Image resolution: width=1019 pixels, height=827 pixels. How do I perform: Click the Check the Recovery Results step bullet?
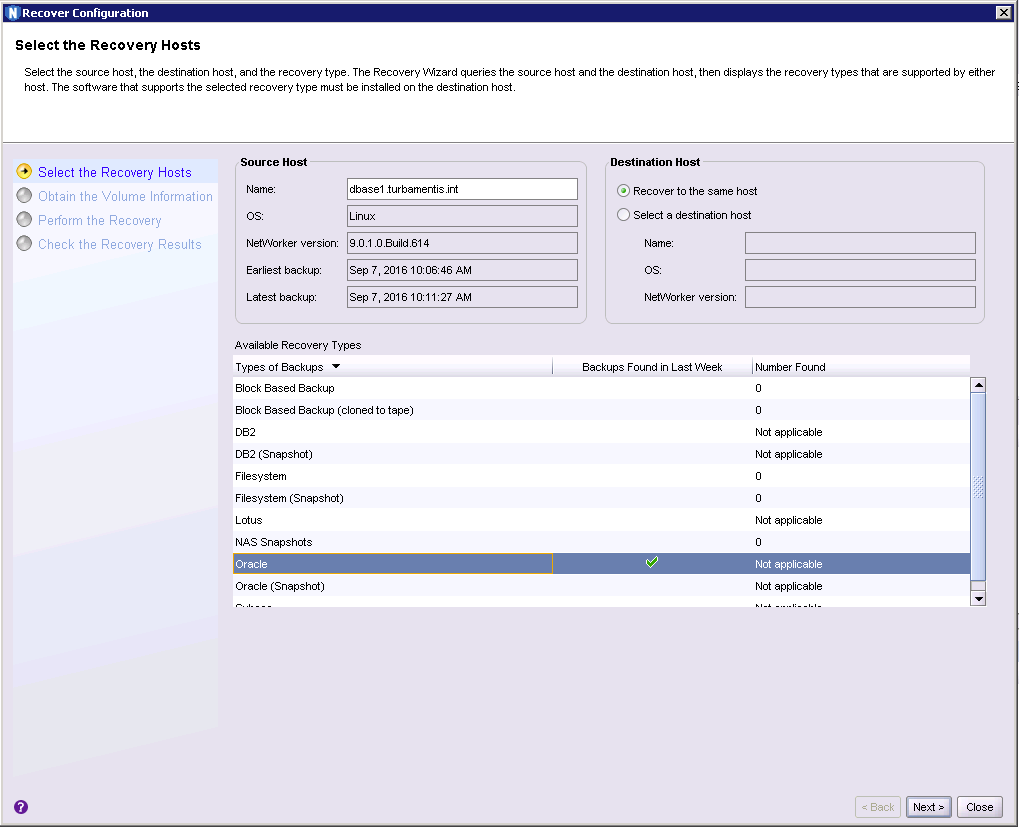pyautogui.click(x=25, y=244)
